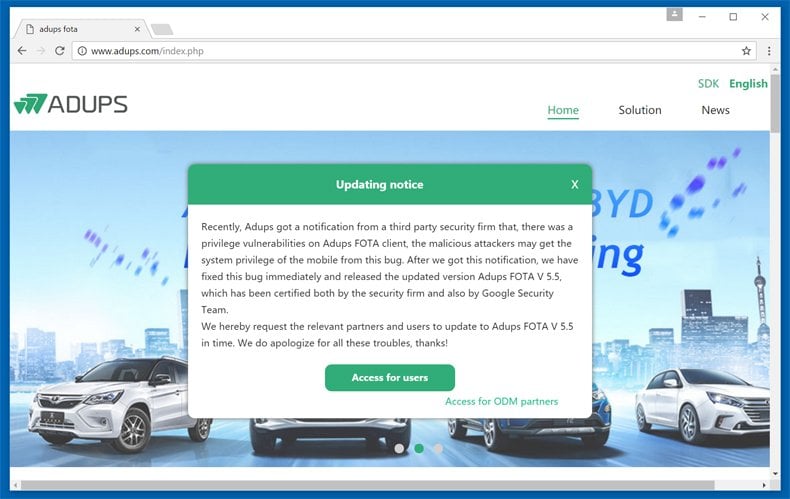Close the Chrome browser window
The width and height of the screenshot is (790, 499).
pyautogui.click(x=765, y=17)
